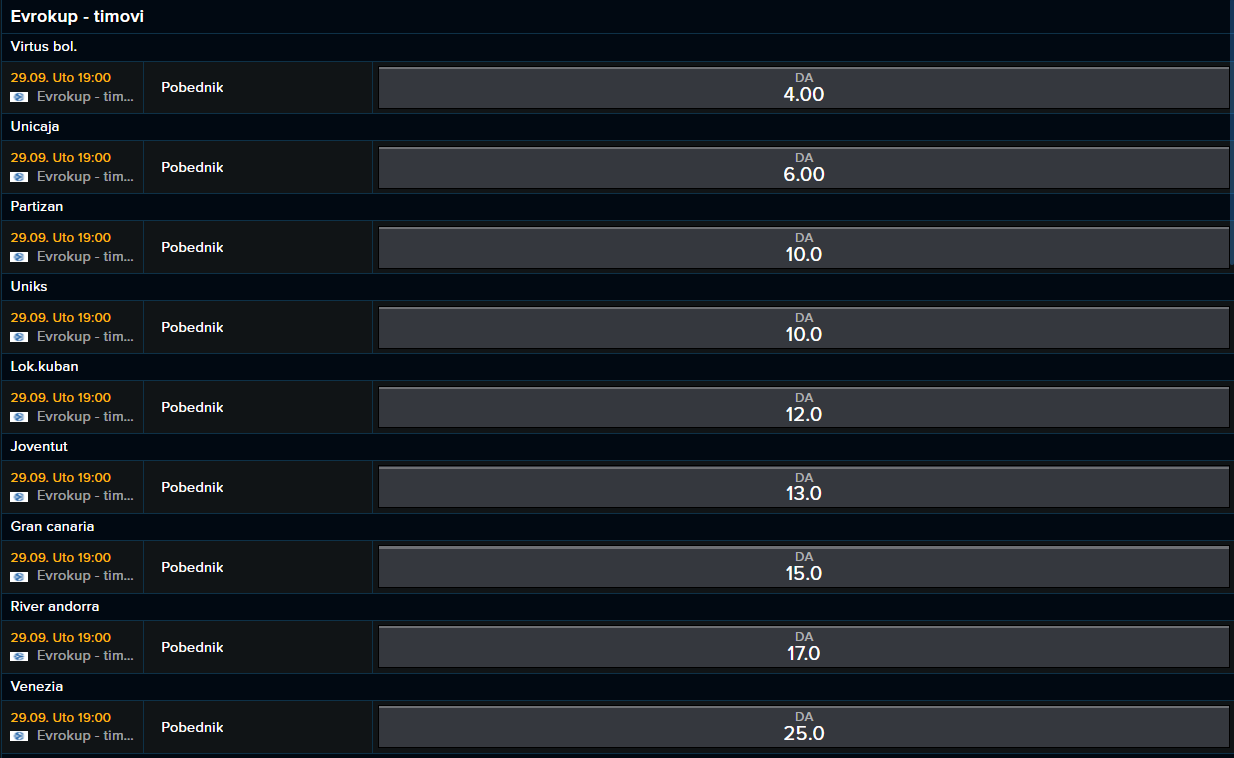Screen dimensions: 1234x758
Task: Pick Partizan winner odds 10.0
Action: click(x=804, y=248)
